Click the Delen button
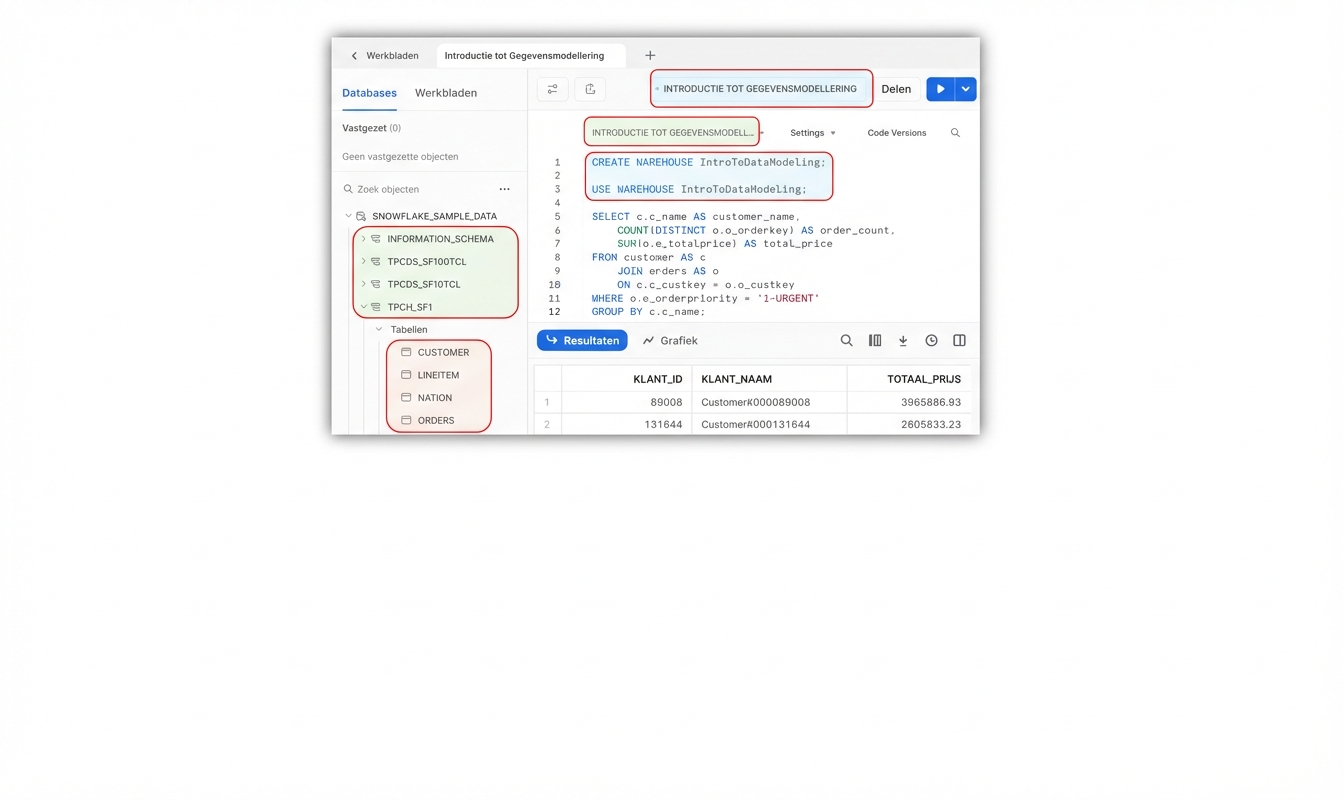 click(896, 89)
